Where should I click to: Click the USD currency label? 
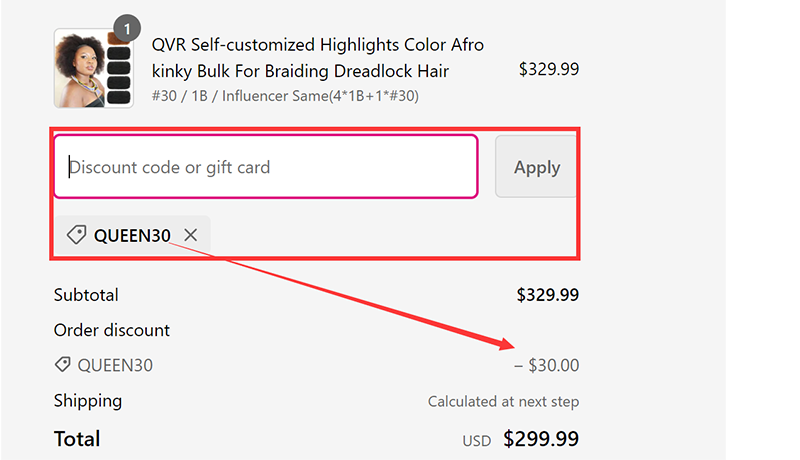tap(477, 440)
